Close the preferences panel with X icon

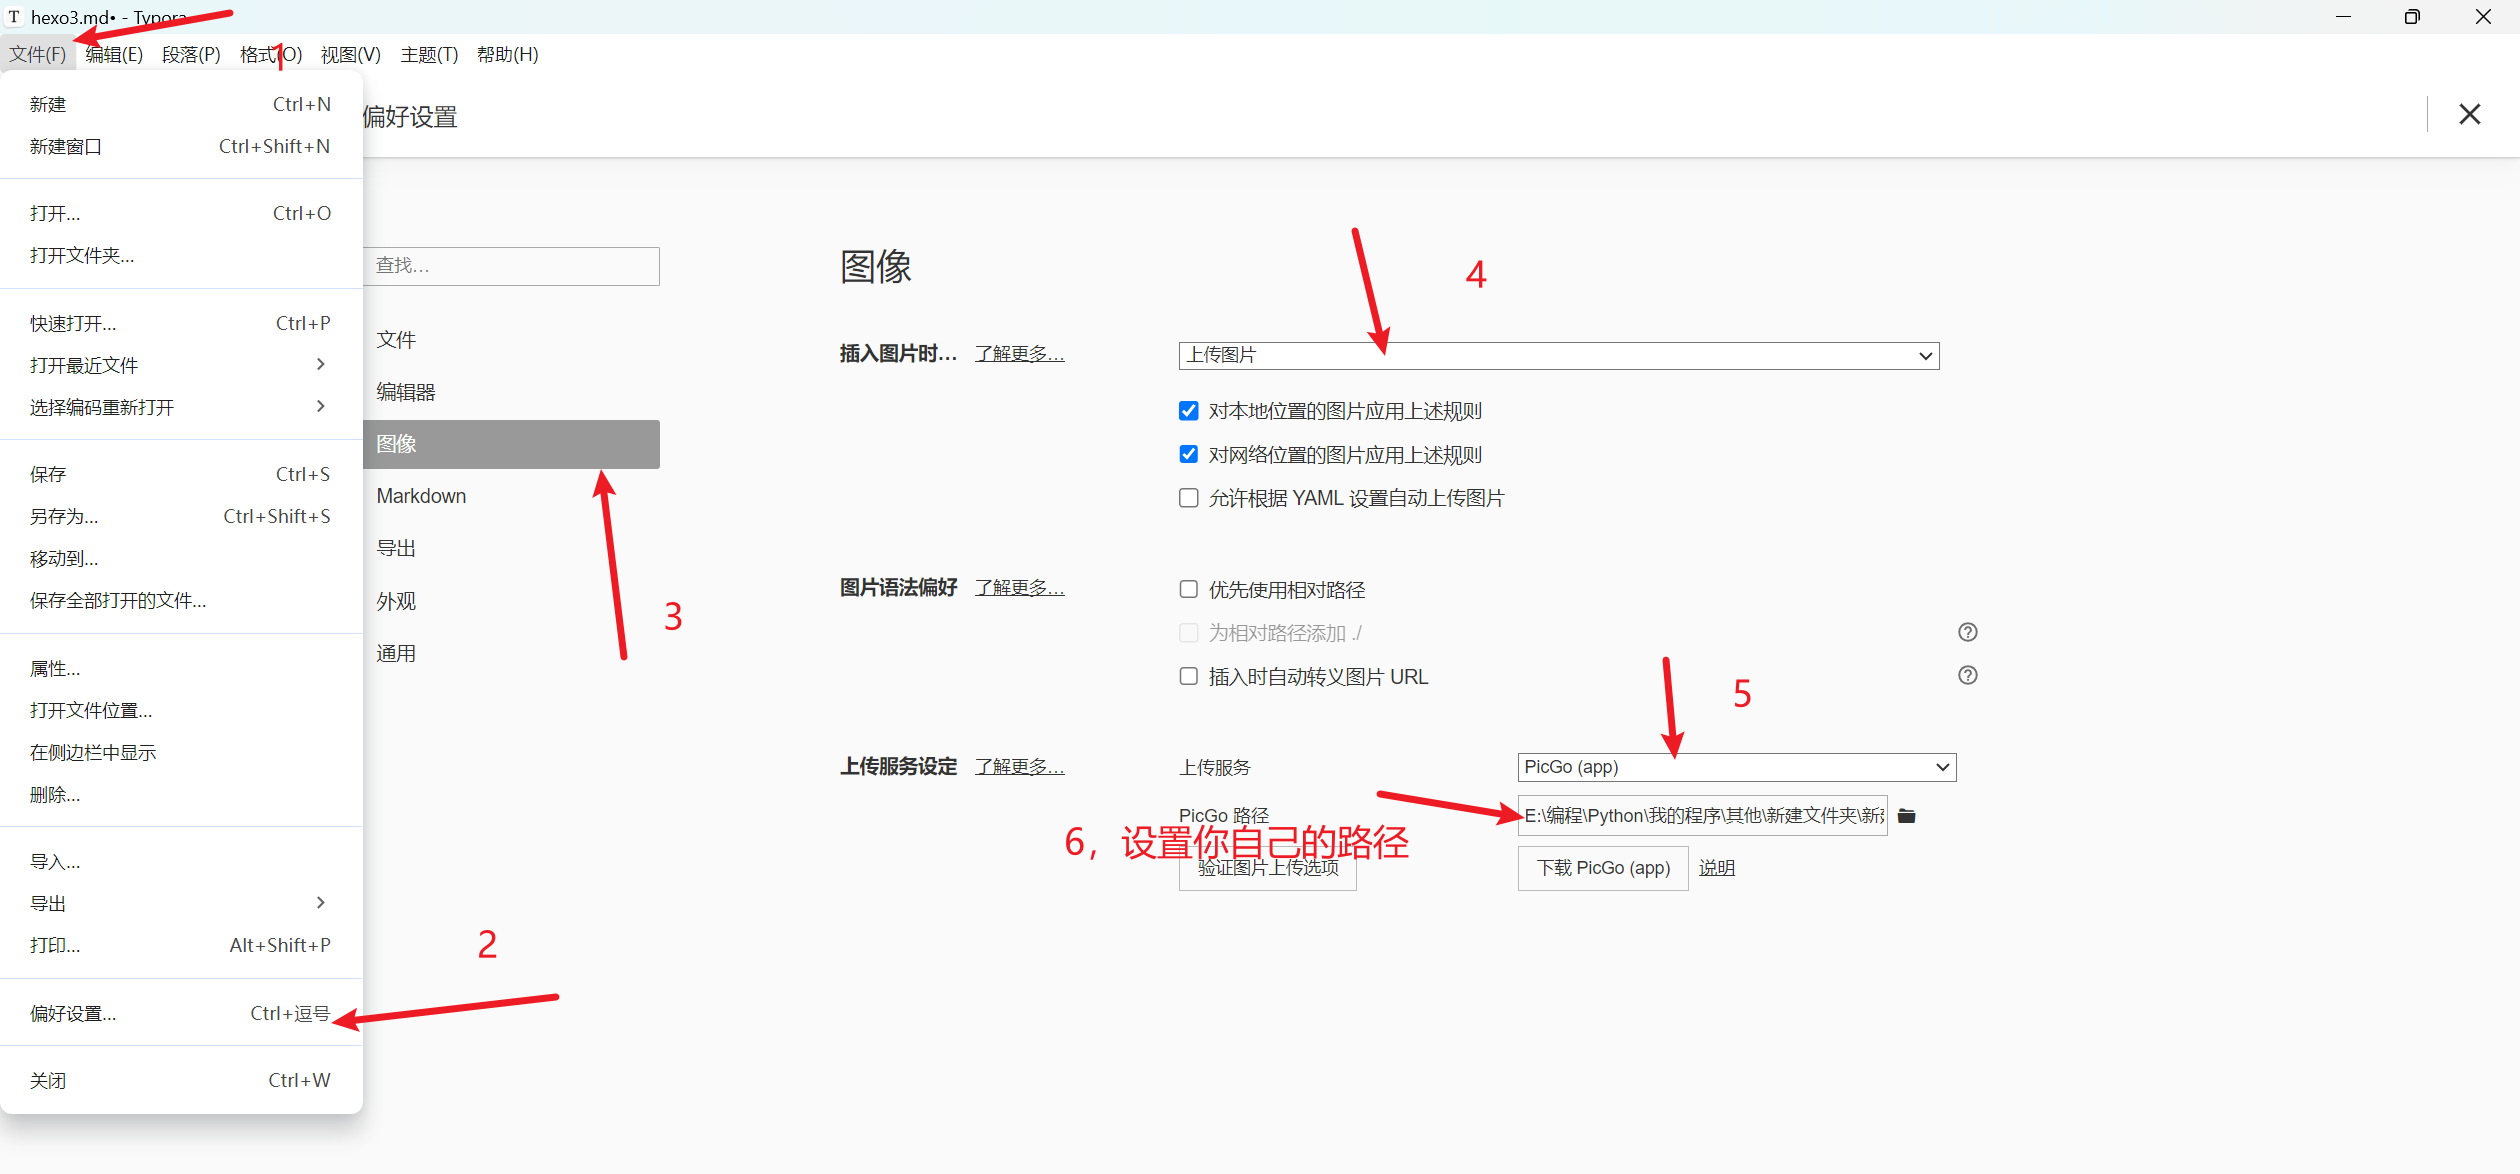tap(2469, 115)
